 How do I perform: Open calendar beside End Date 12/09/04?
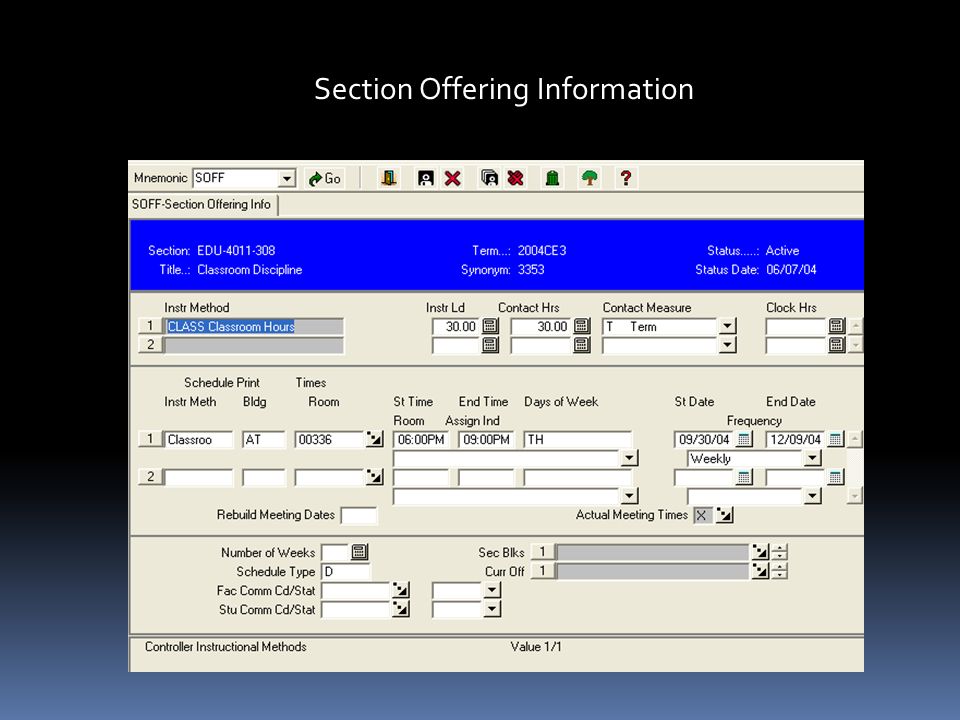(835, 439)
